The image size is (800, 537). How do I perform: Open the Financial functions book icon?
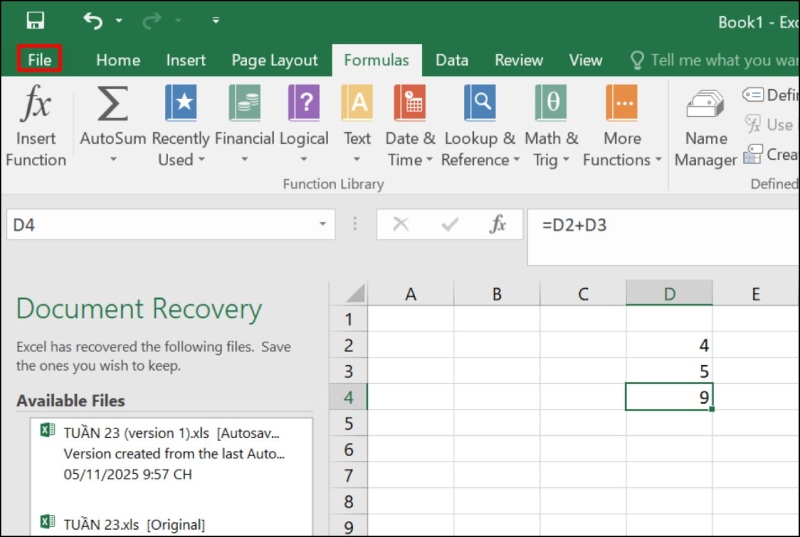(x=244, y=103)
